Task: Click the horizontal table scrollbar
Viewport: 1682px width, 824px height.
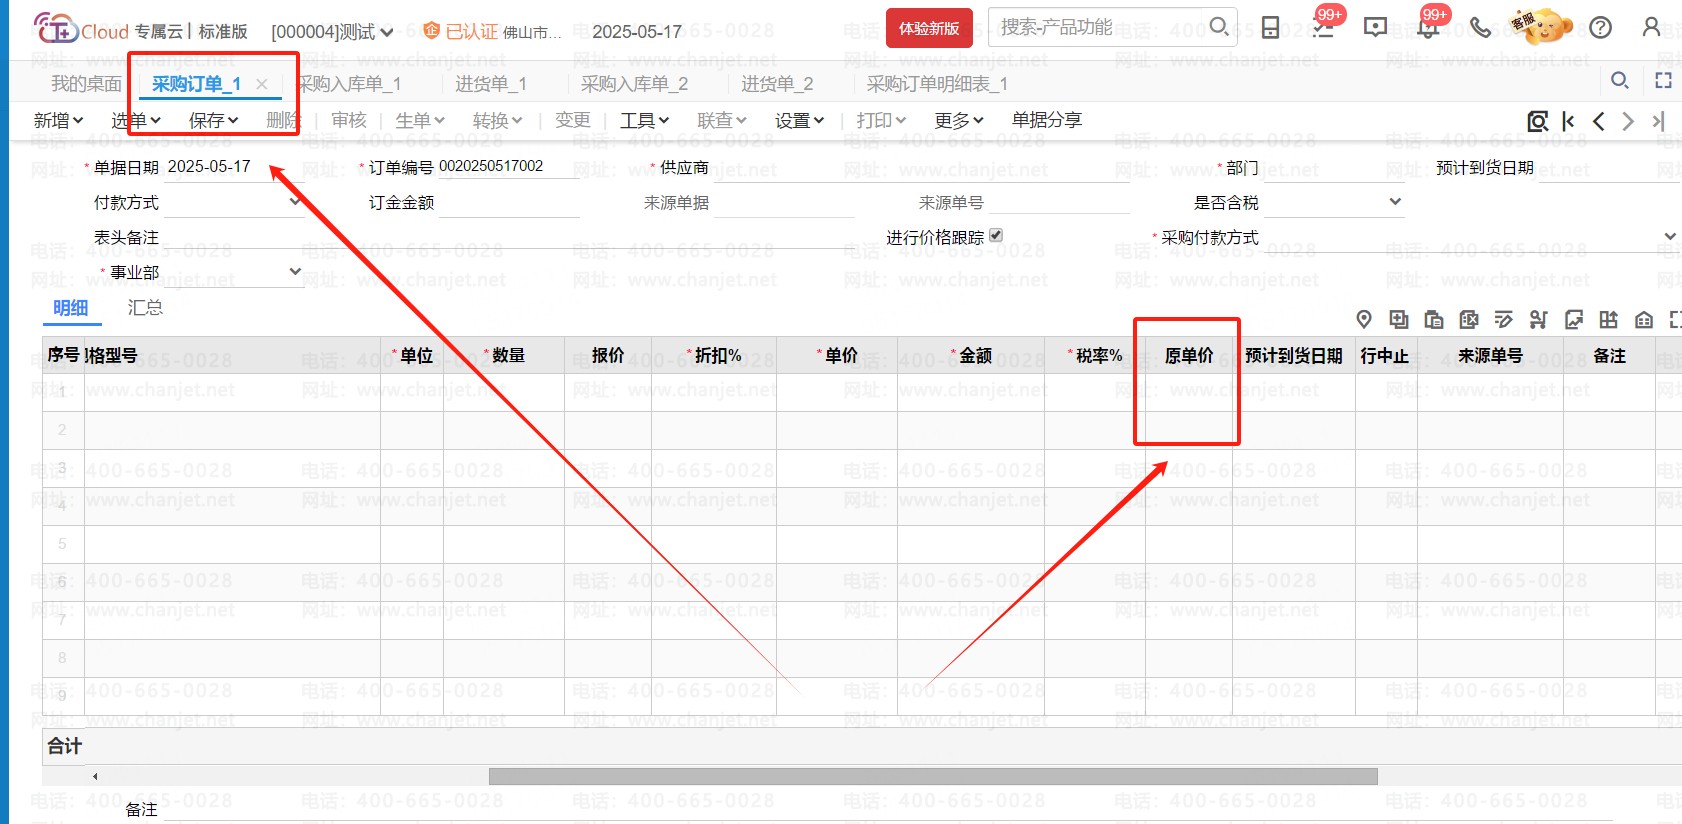Action: [932, 776]
